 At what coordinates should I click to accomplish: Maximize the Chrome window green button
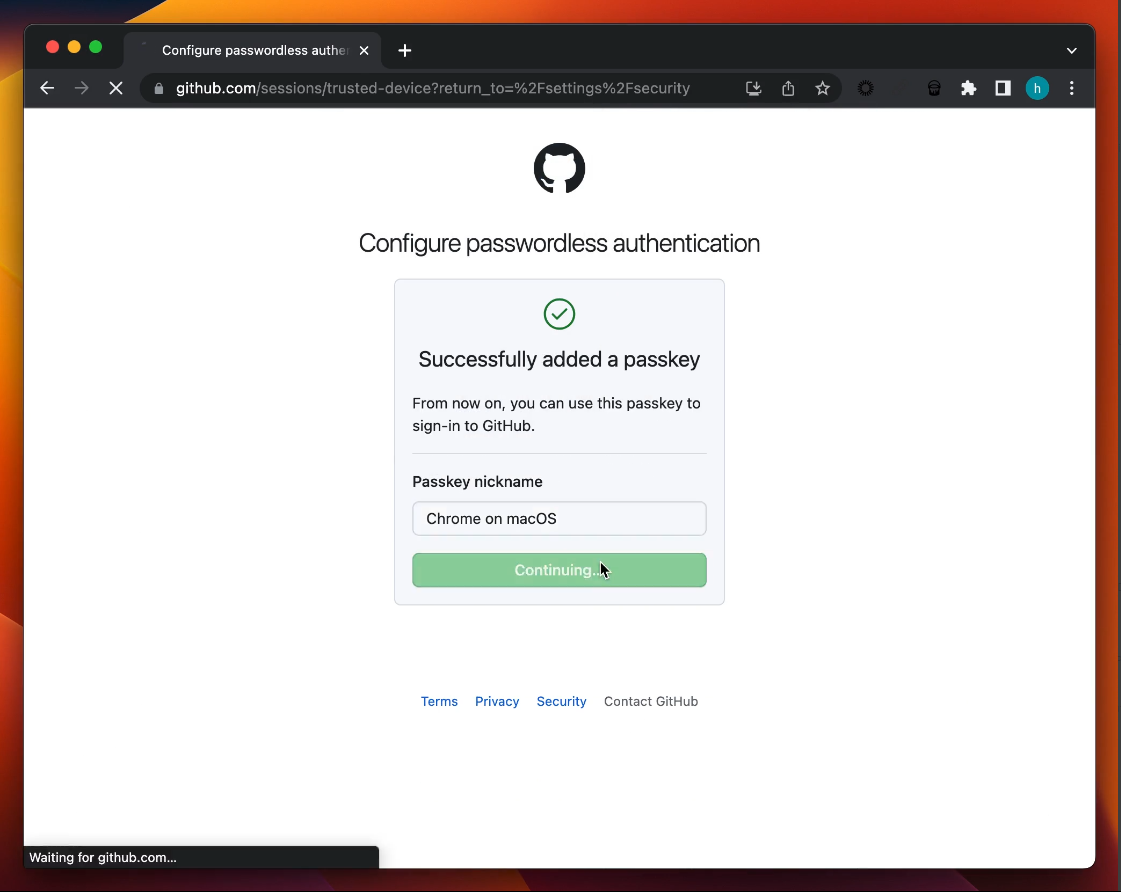95,47
